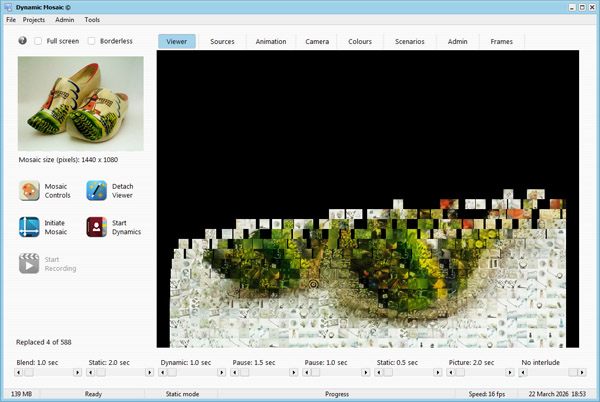Screen dimensions: 600x402
Task: Open the Mosaic Controls palette icon
Action: coord(29,191)
